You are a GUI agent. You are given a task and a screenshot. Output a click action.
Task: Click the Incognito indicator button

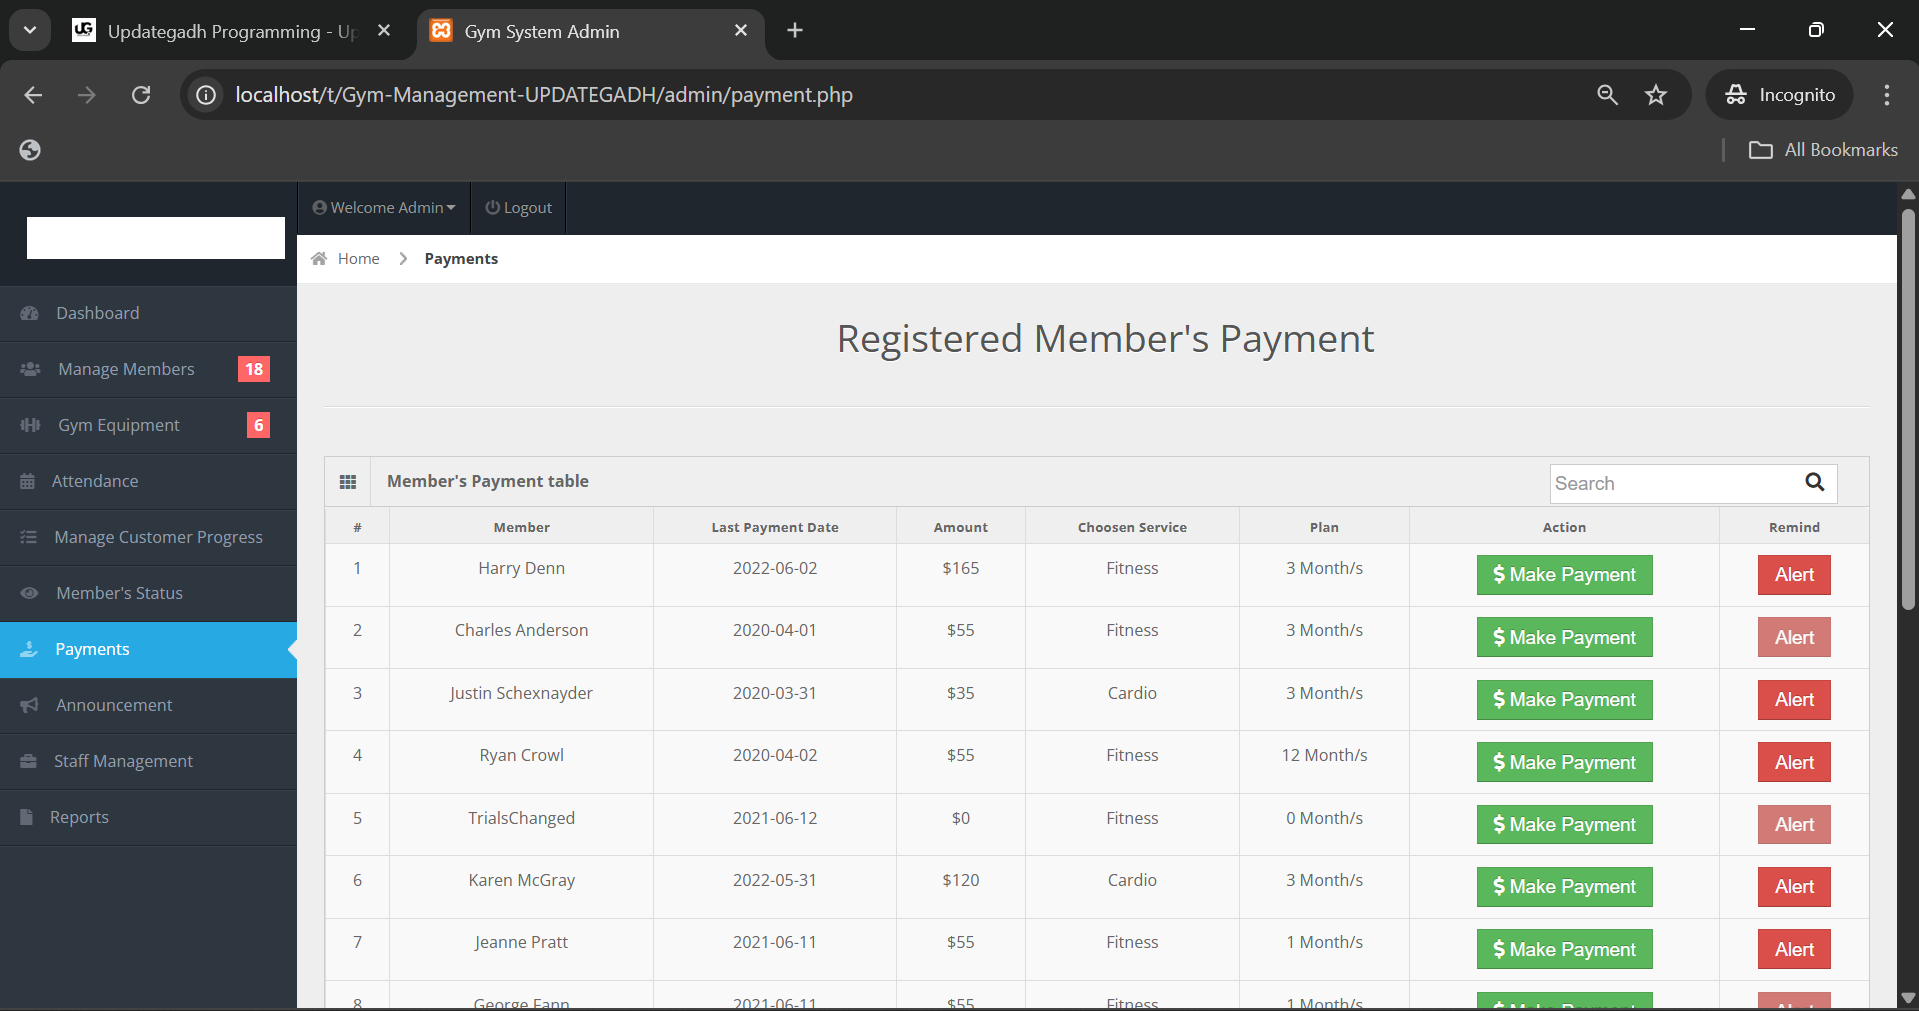[1780, 95]
